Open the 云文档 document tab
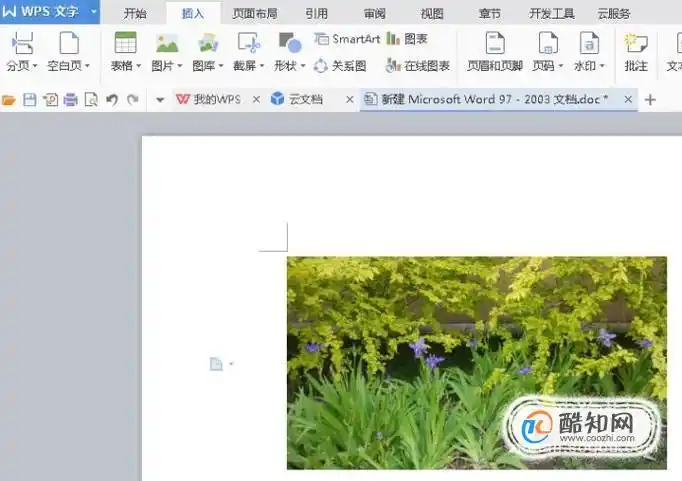 click(307, 100)
